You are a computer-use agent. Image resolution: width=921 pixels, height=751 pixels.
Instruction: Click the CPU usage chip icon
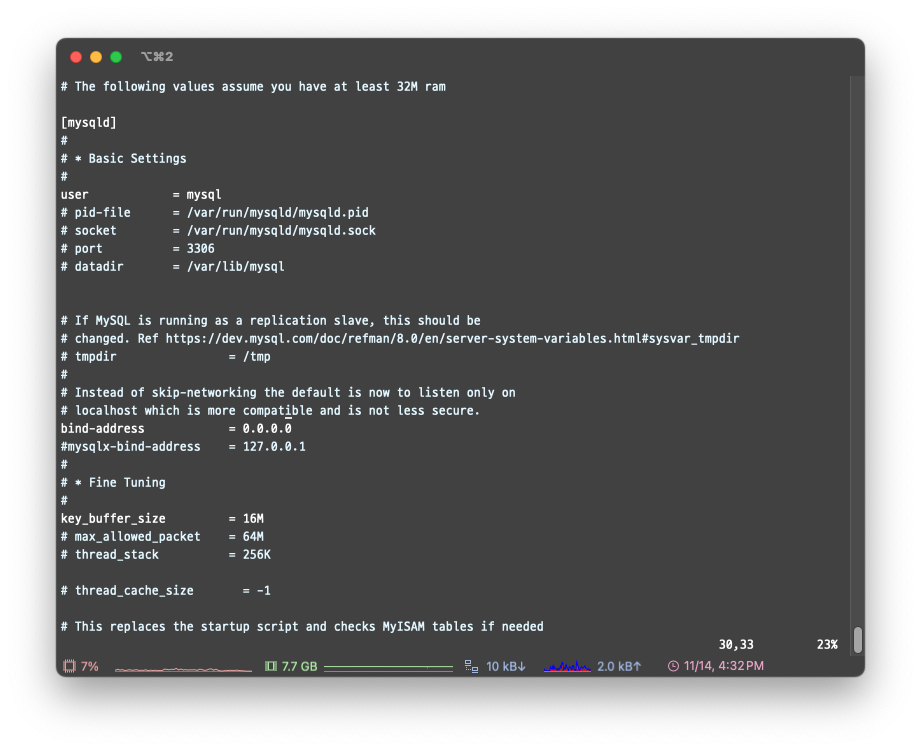(69, 666)
